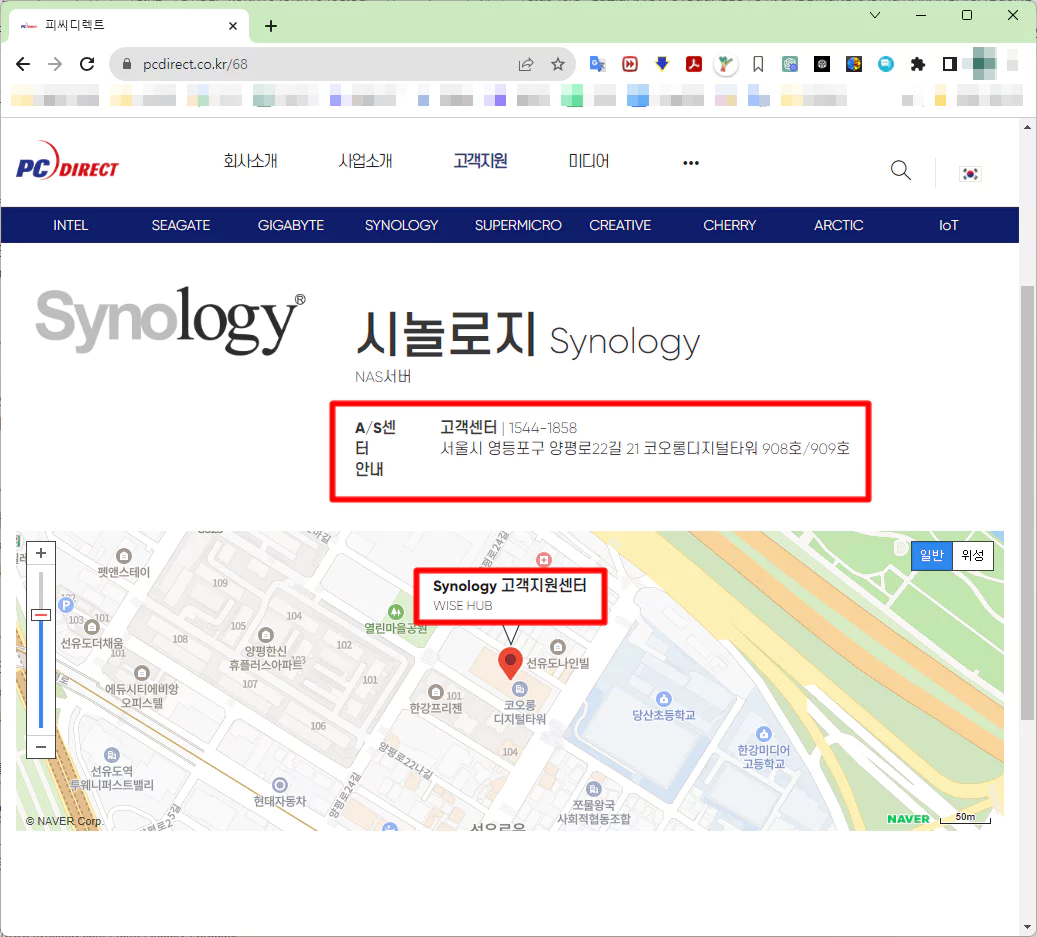Screen dimensions: 1037x937
Task: Click the 선유도나인빌 map label
Action: click(x=558, y=663)
